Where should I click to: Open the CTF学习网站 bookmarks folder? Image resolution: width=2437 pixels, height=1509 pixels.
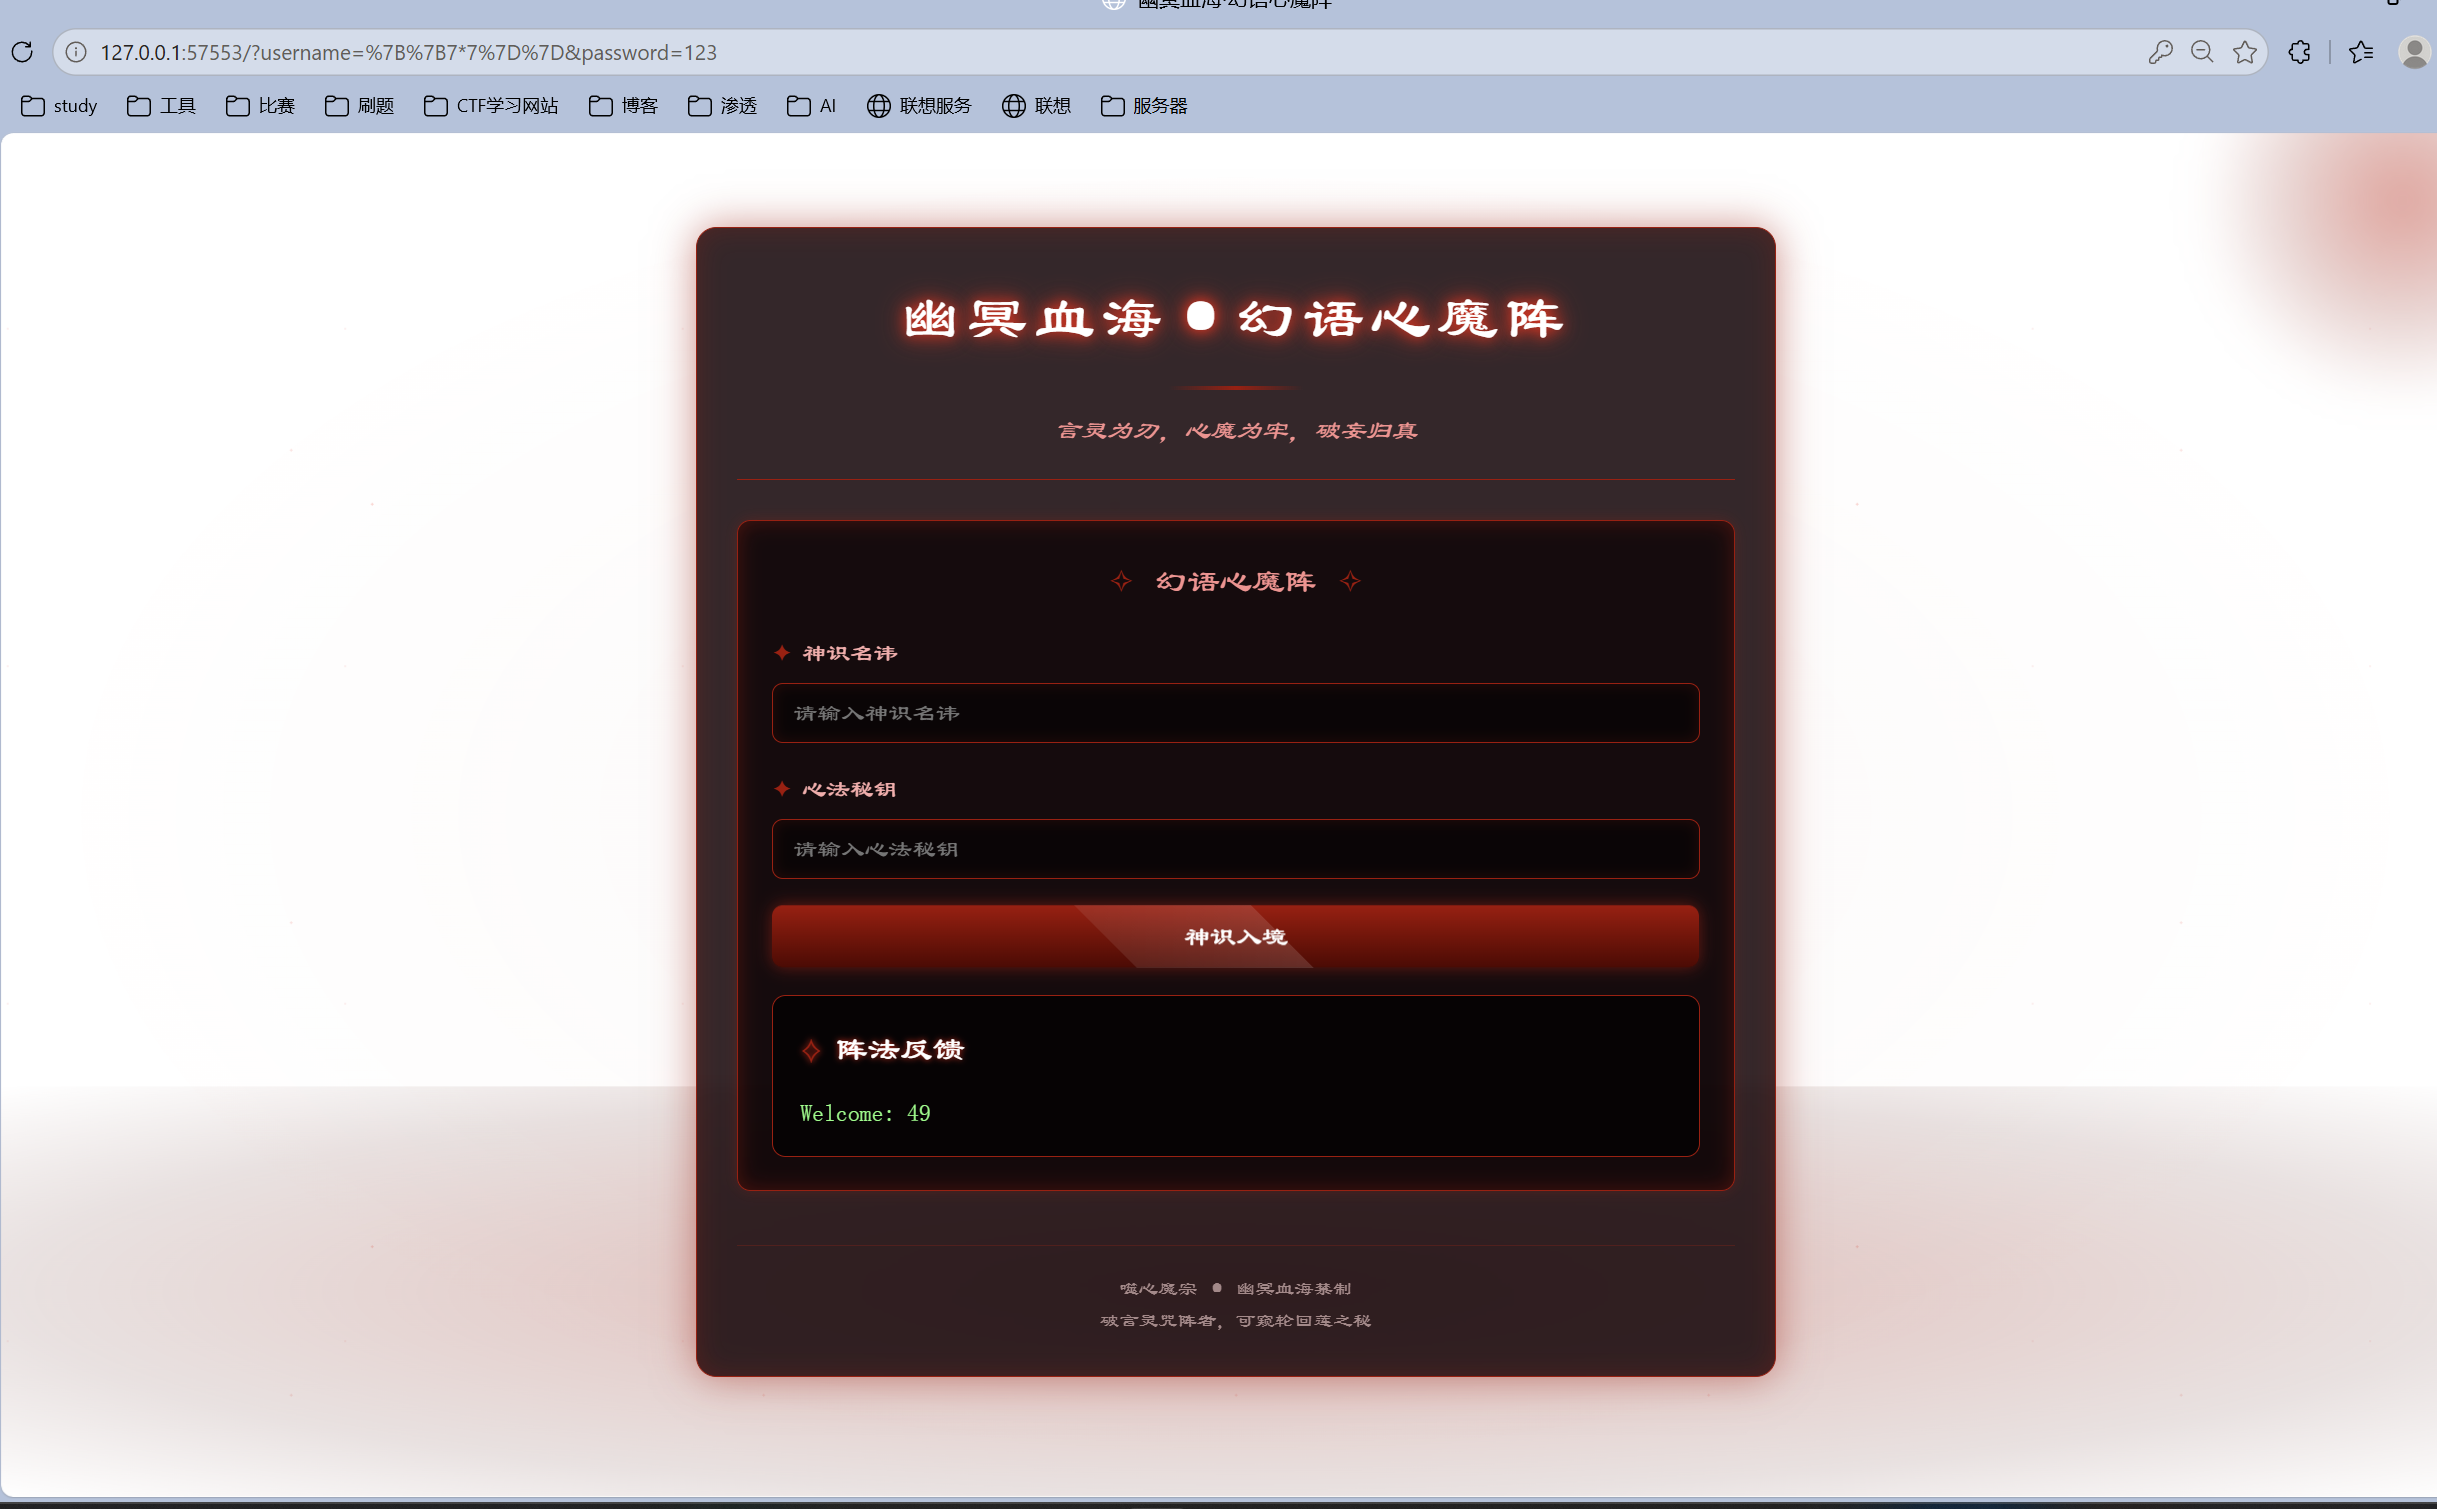pos(491,106)
